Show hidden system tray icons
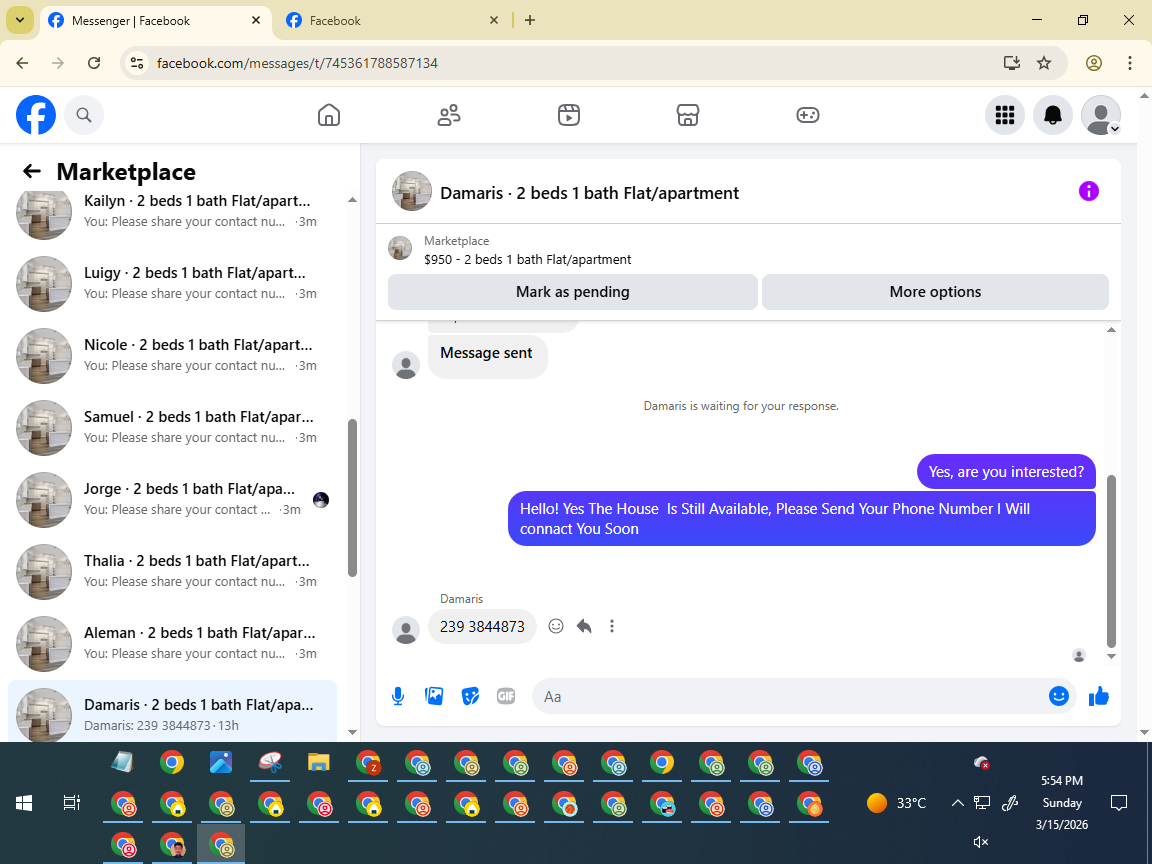1152x864 pixels. 957,803
